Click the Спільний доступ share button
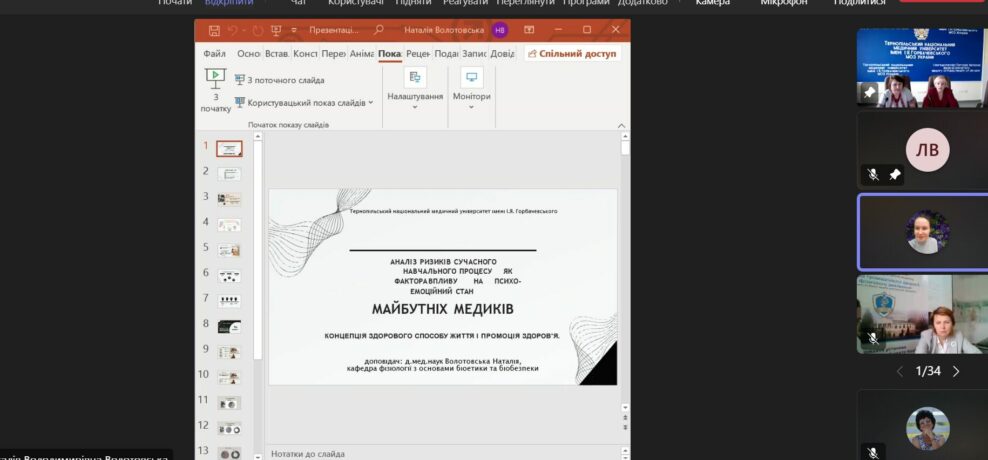 tap(572, 53)
